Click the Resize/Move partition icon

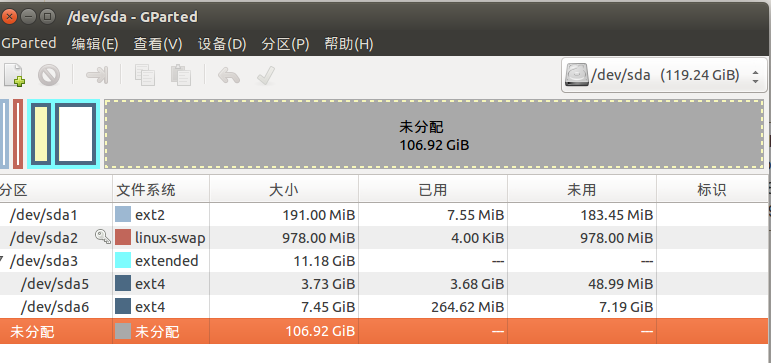[97, 75]
